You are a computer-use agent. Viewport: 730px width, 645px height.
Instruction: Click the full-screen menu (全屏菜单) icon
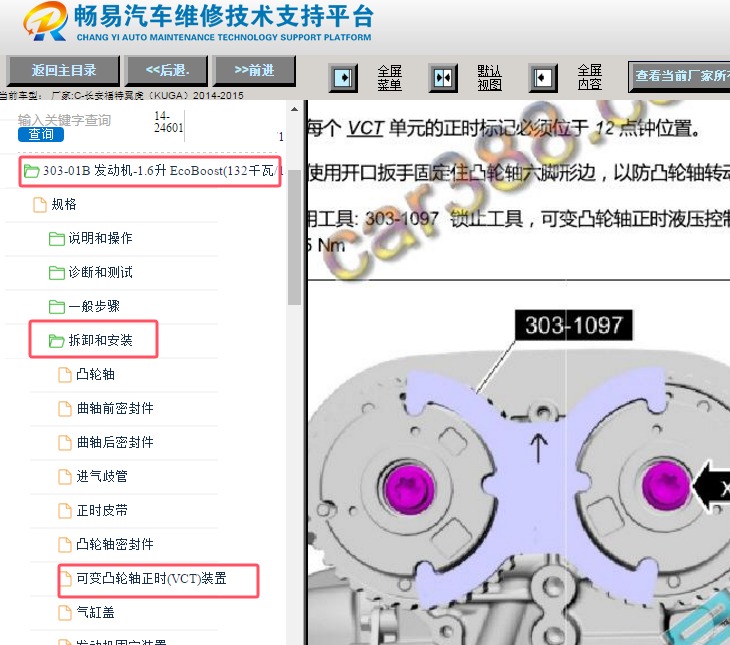(343, 78)
